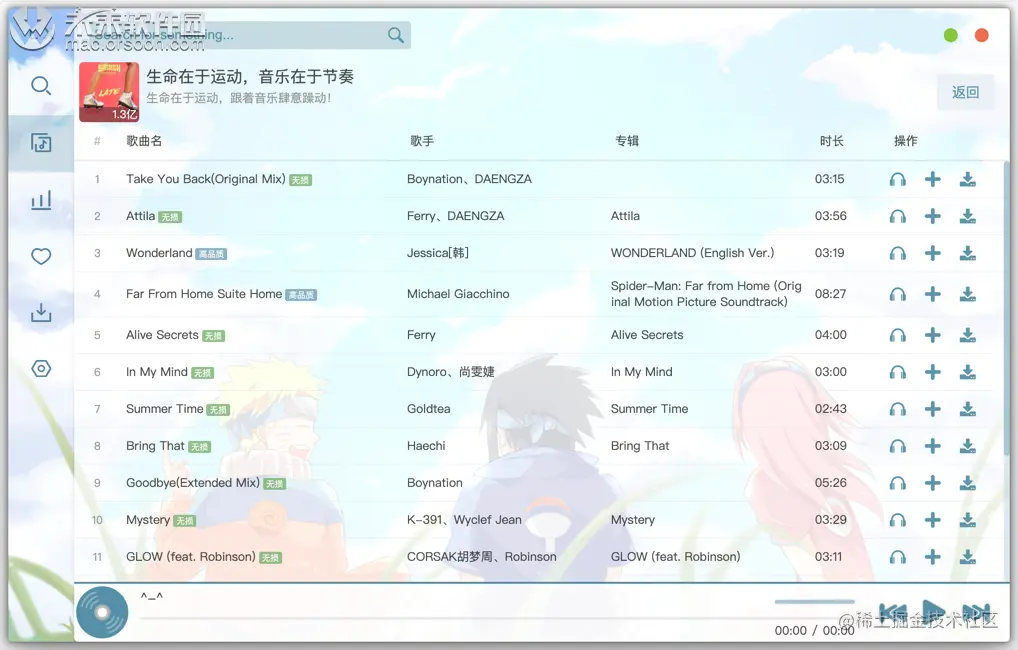1018x650 pixels.
Task: Add Bring That to playlist
Action: [x=932, y=446]
